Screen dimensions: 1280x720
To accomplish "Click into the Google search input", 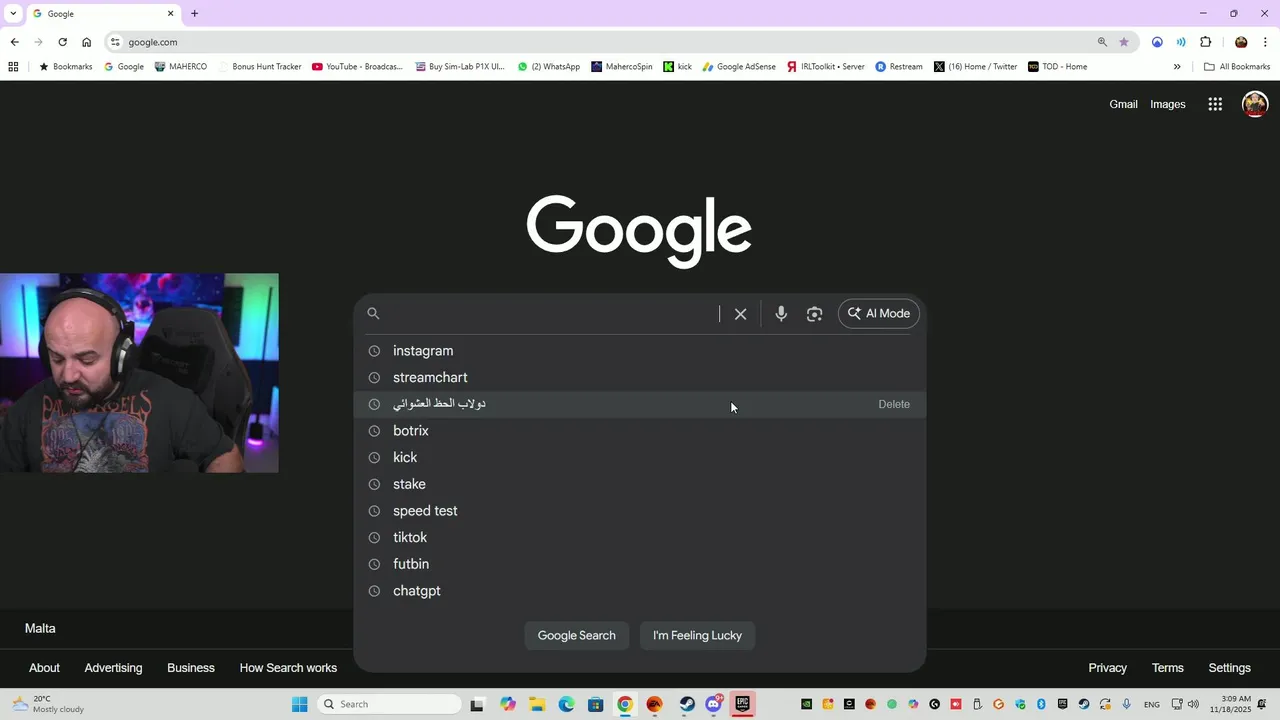I will pos(553,313).
